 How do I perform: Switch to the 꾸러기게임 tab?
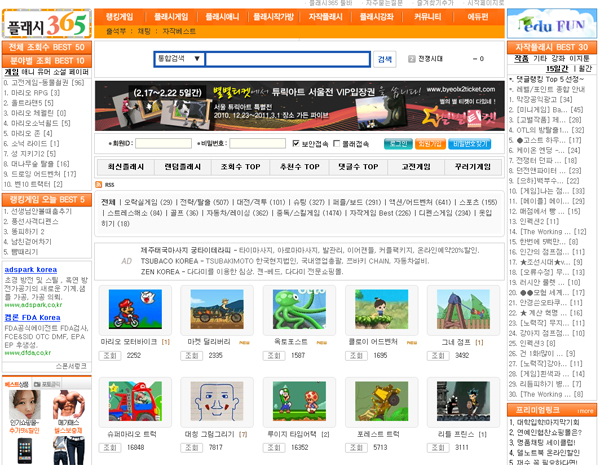pos(473,167)
